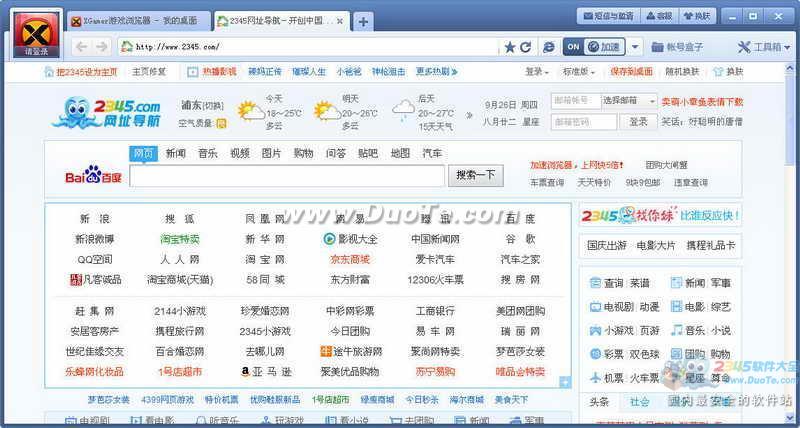Click the XGamer logo login button

click(x=36, y=35)
